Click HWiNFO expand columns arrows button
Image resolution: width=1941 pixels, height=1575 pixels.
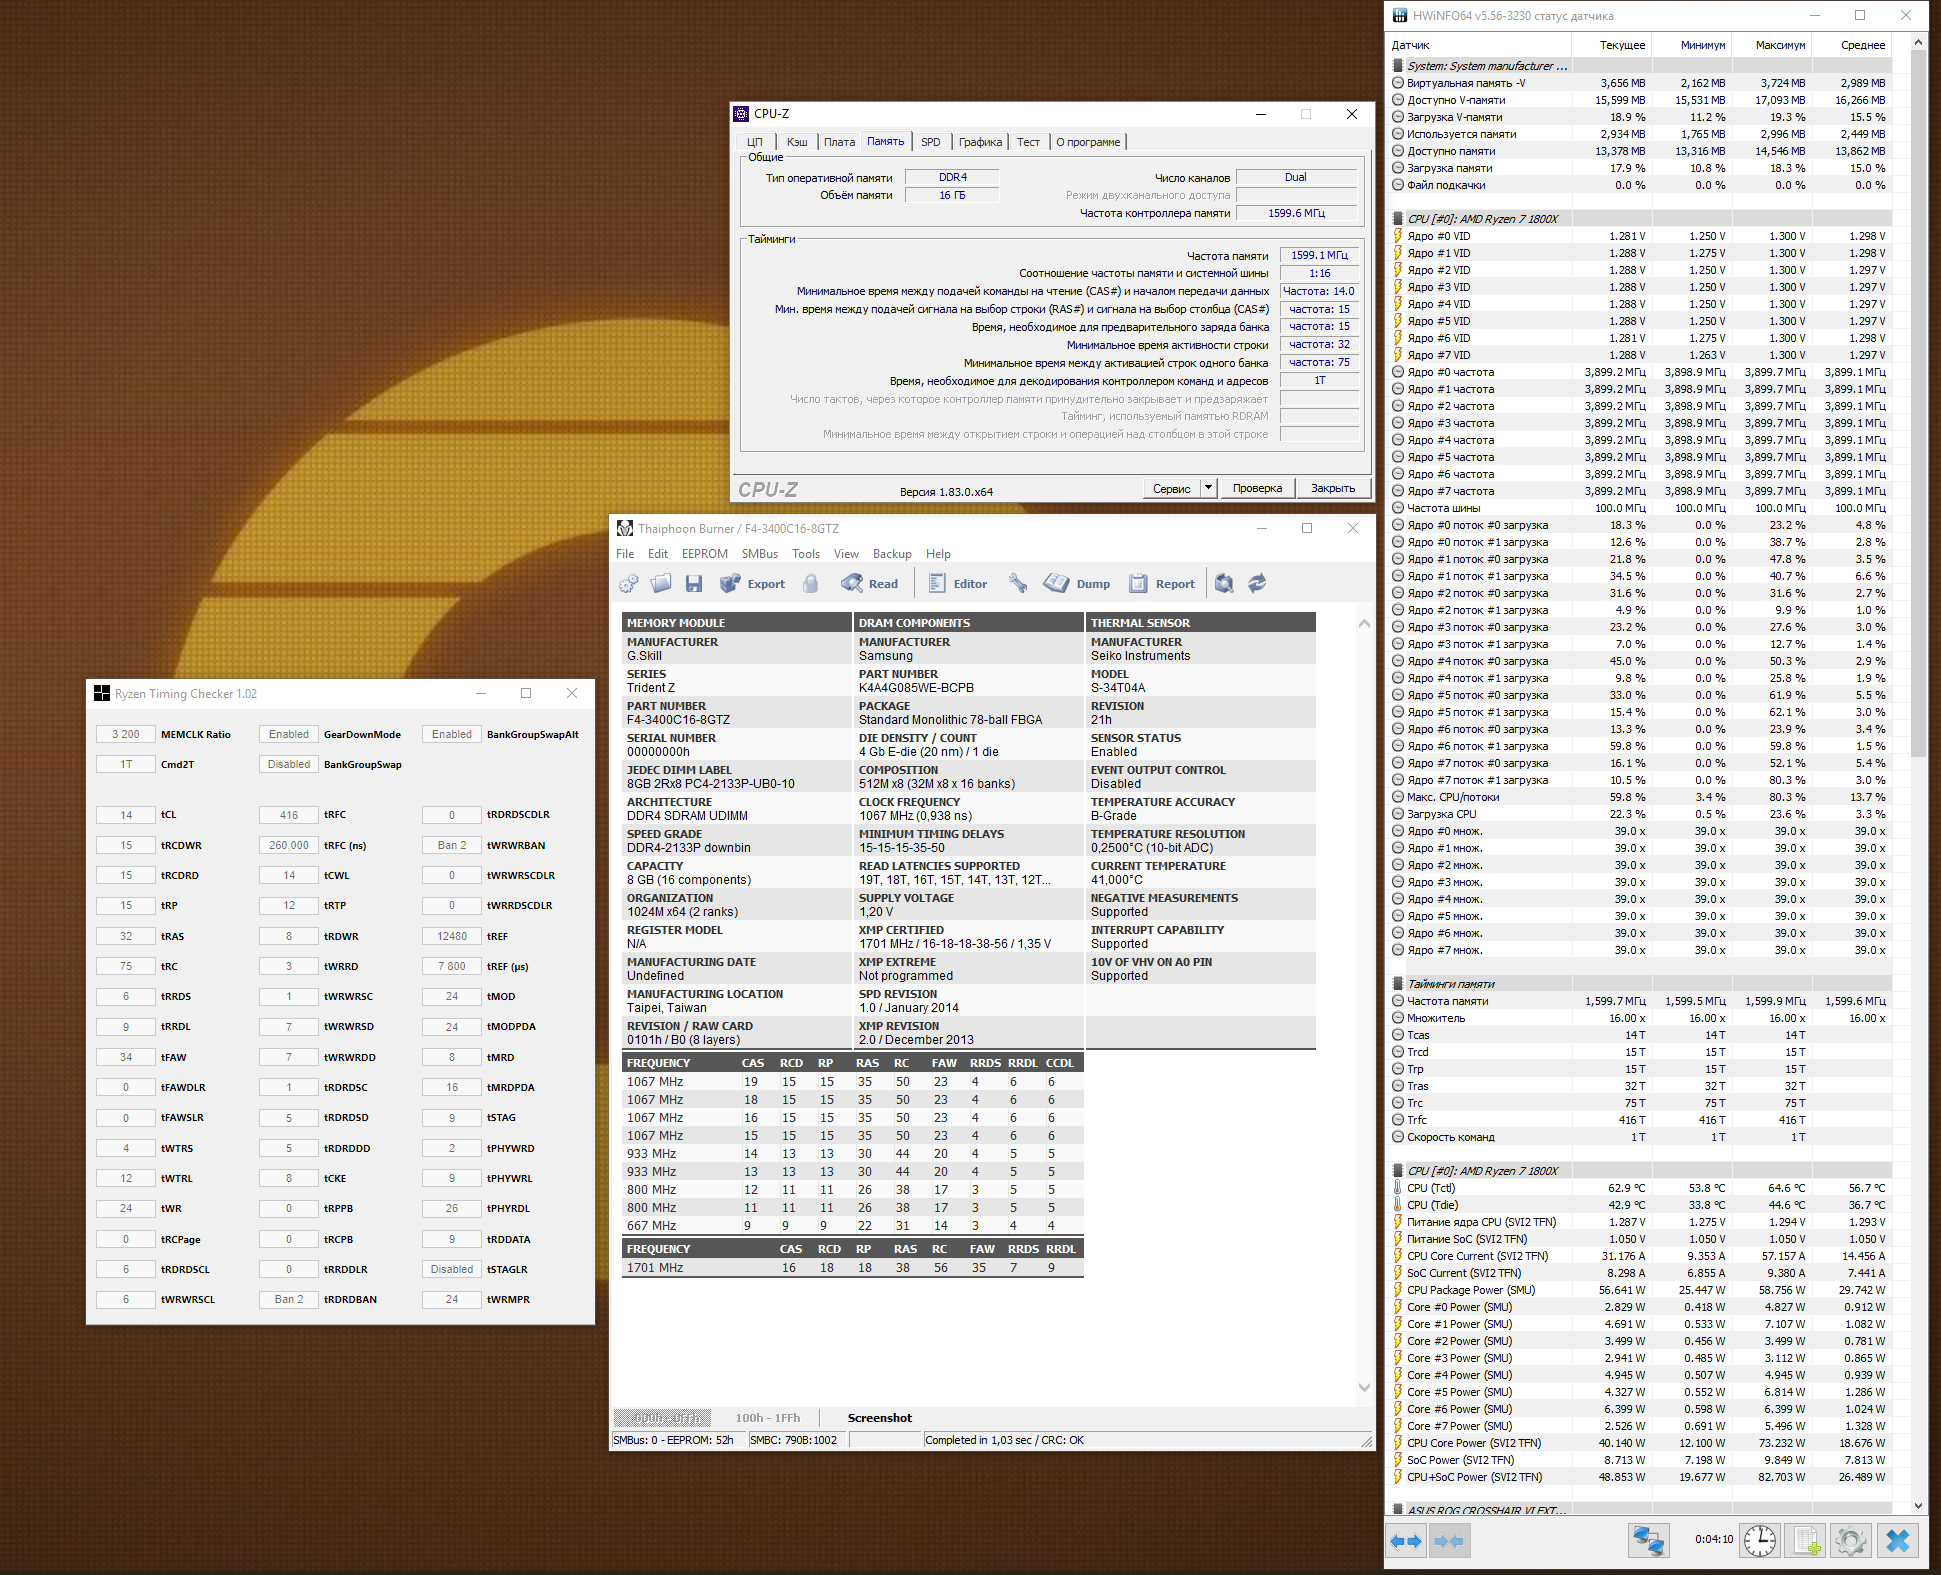click(1406, 1541)
